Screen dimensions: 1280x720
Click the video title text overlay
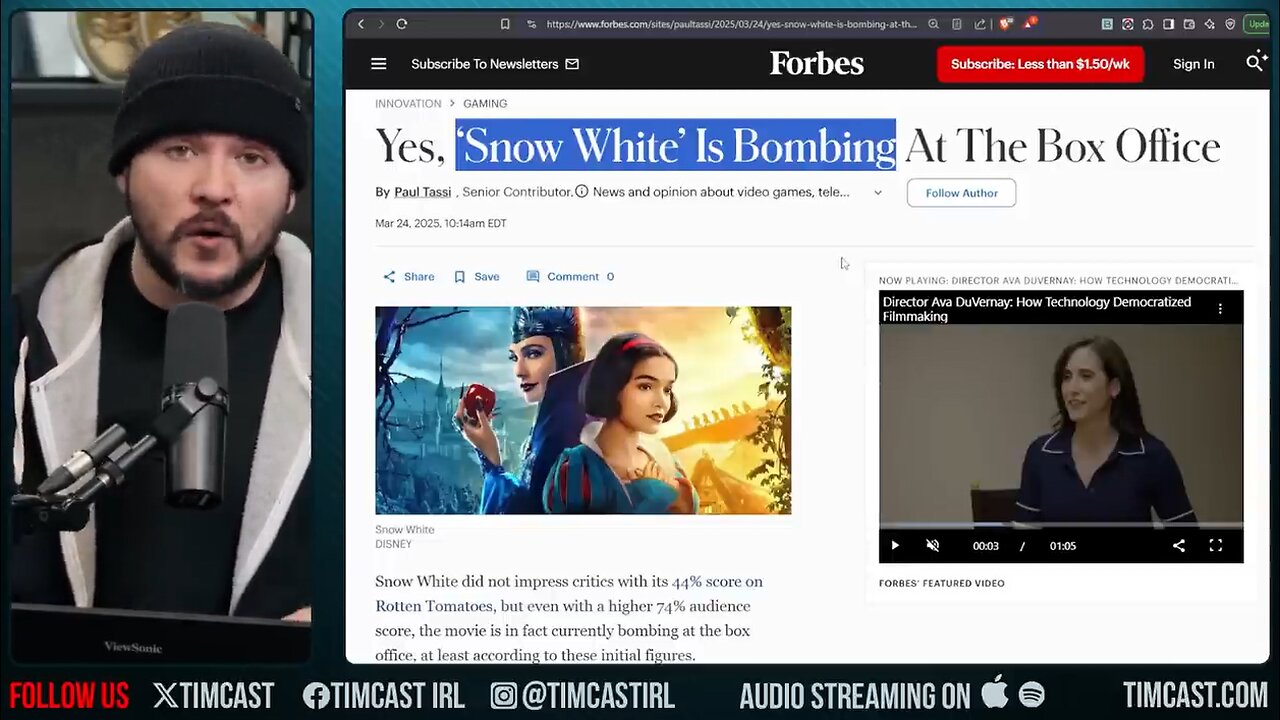pyautogui.click(x=1037, y=309)
